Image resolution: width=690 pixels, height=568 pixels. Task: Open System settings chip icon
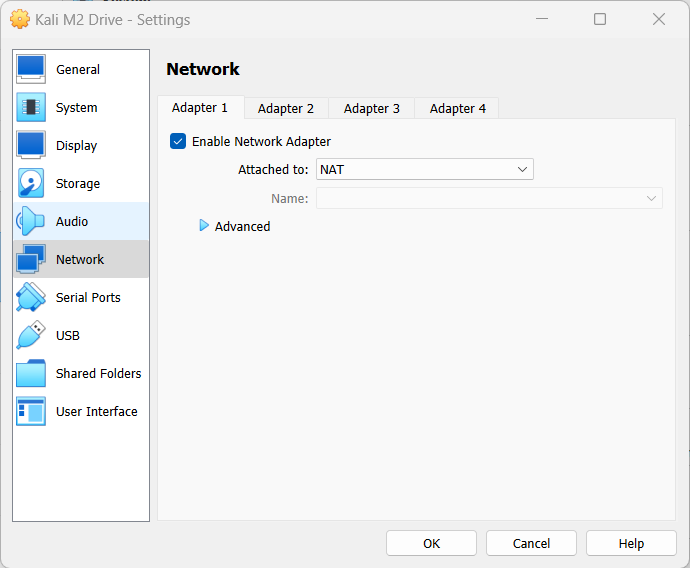click(31, 107)
